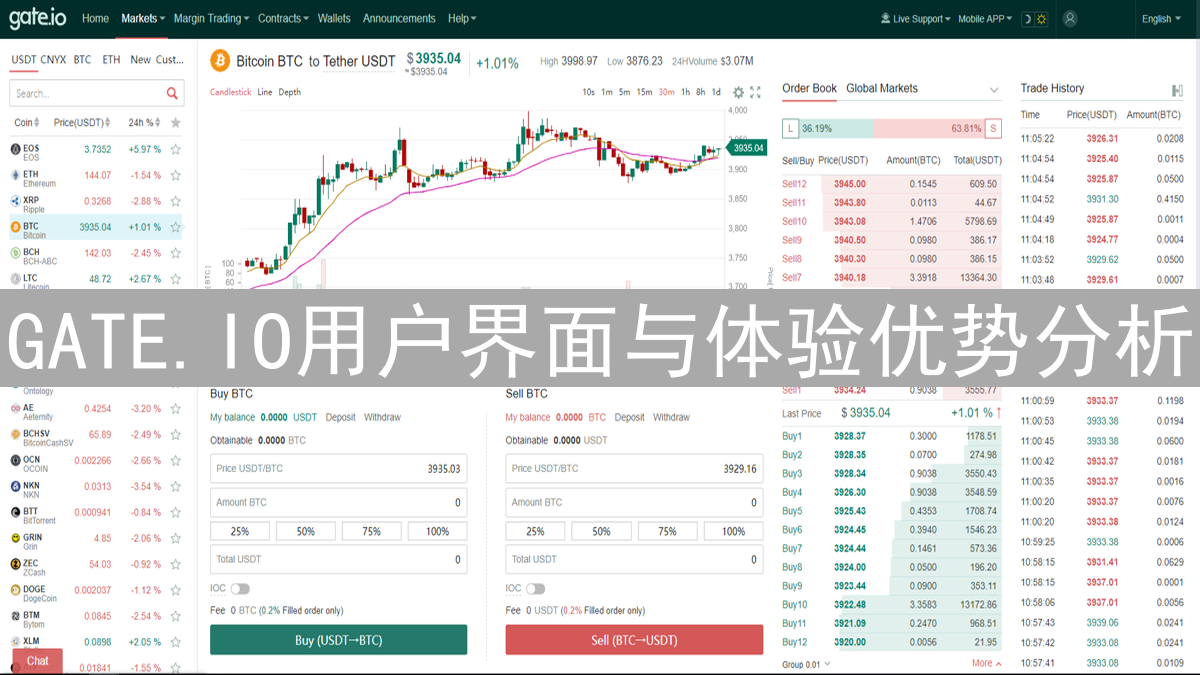1200x675 pixels.
Task: Click 100% in Sell BTC form
Action: coord(733,531)
